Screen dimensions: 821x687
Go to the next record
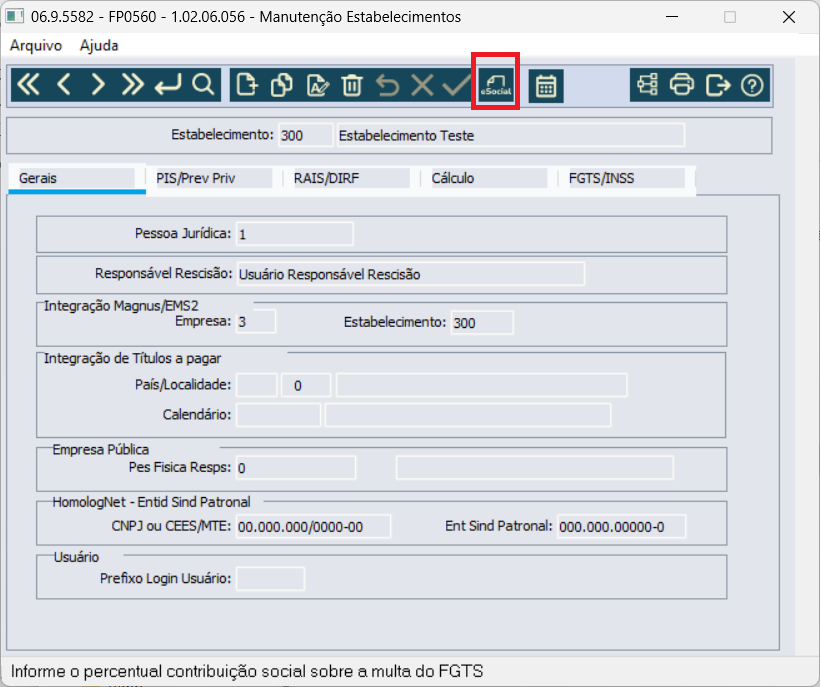[98, 84]
